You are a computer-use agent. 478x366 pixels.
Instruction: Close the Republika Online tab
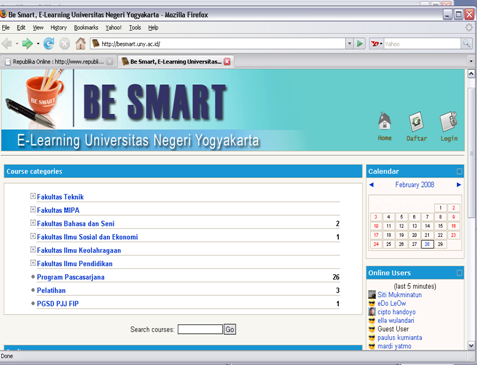click(110, 62)
